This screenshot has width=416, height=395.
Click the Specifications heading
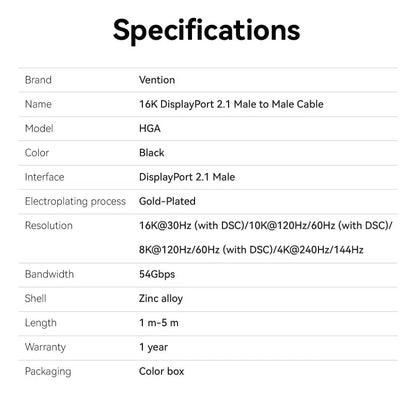pos(206,31)
